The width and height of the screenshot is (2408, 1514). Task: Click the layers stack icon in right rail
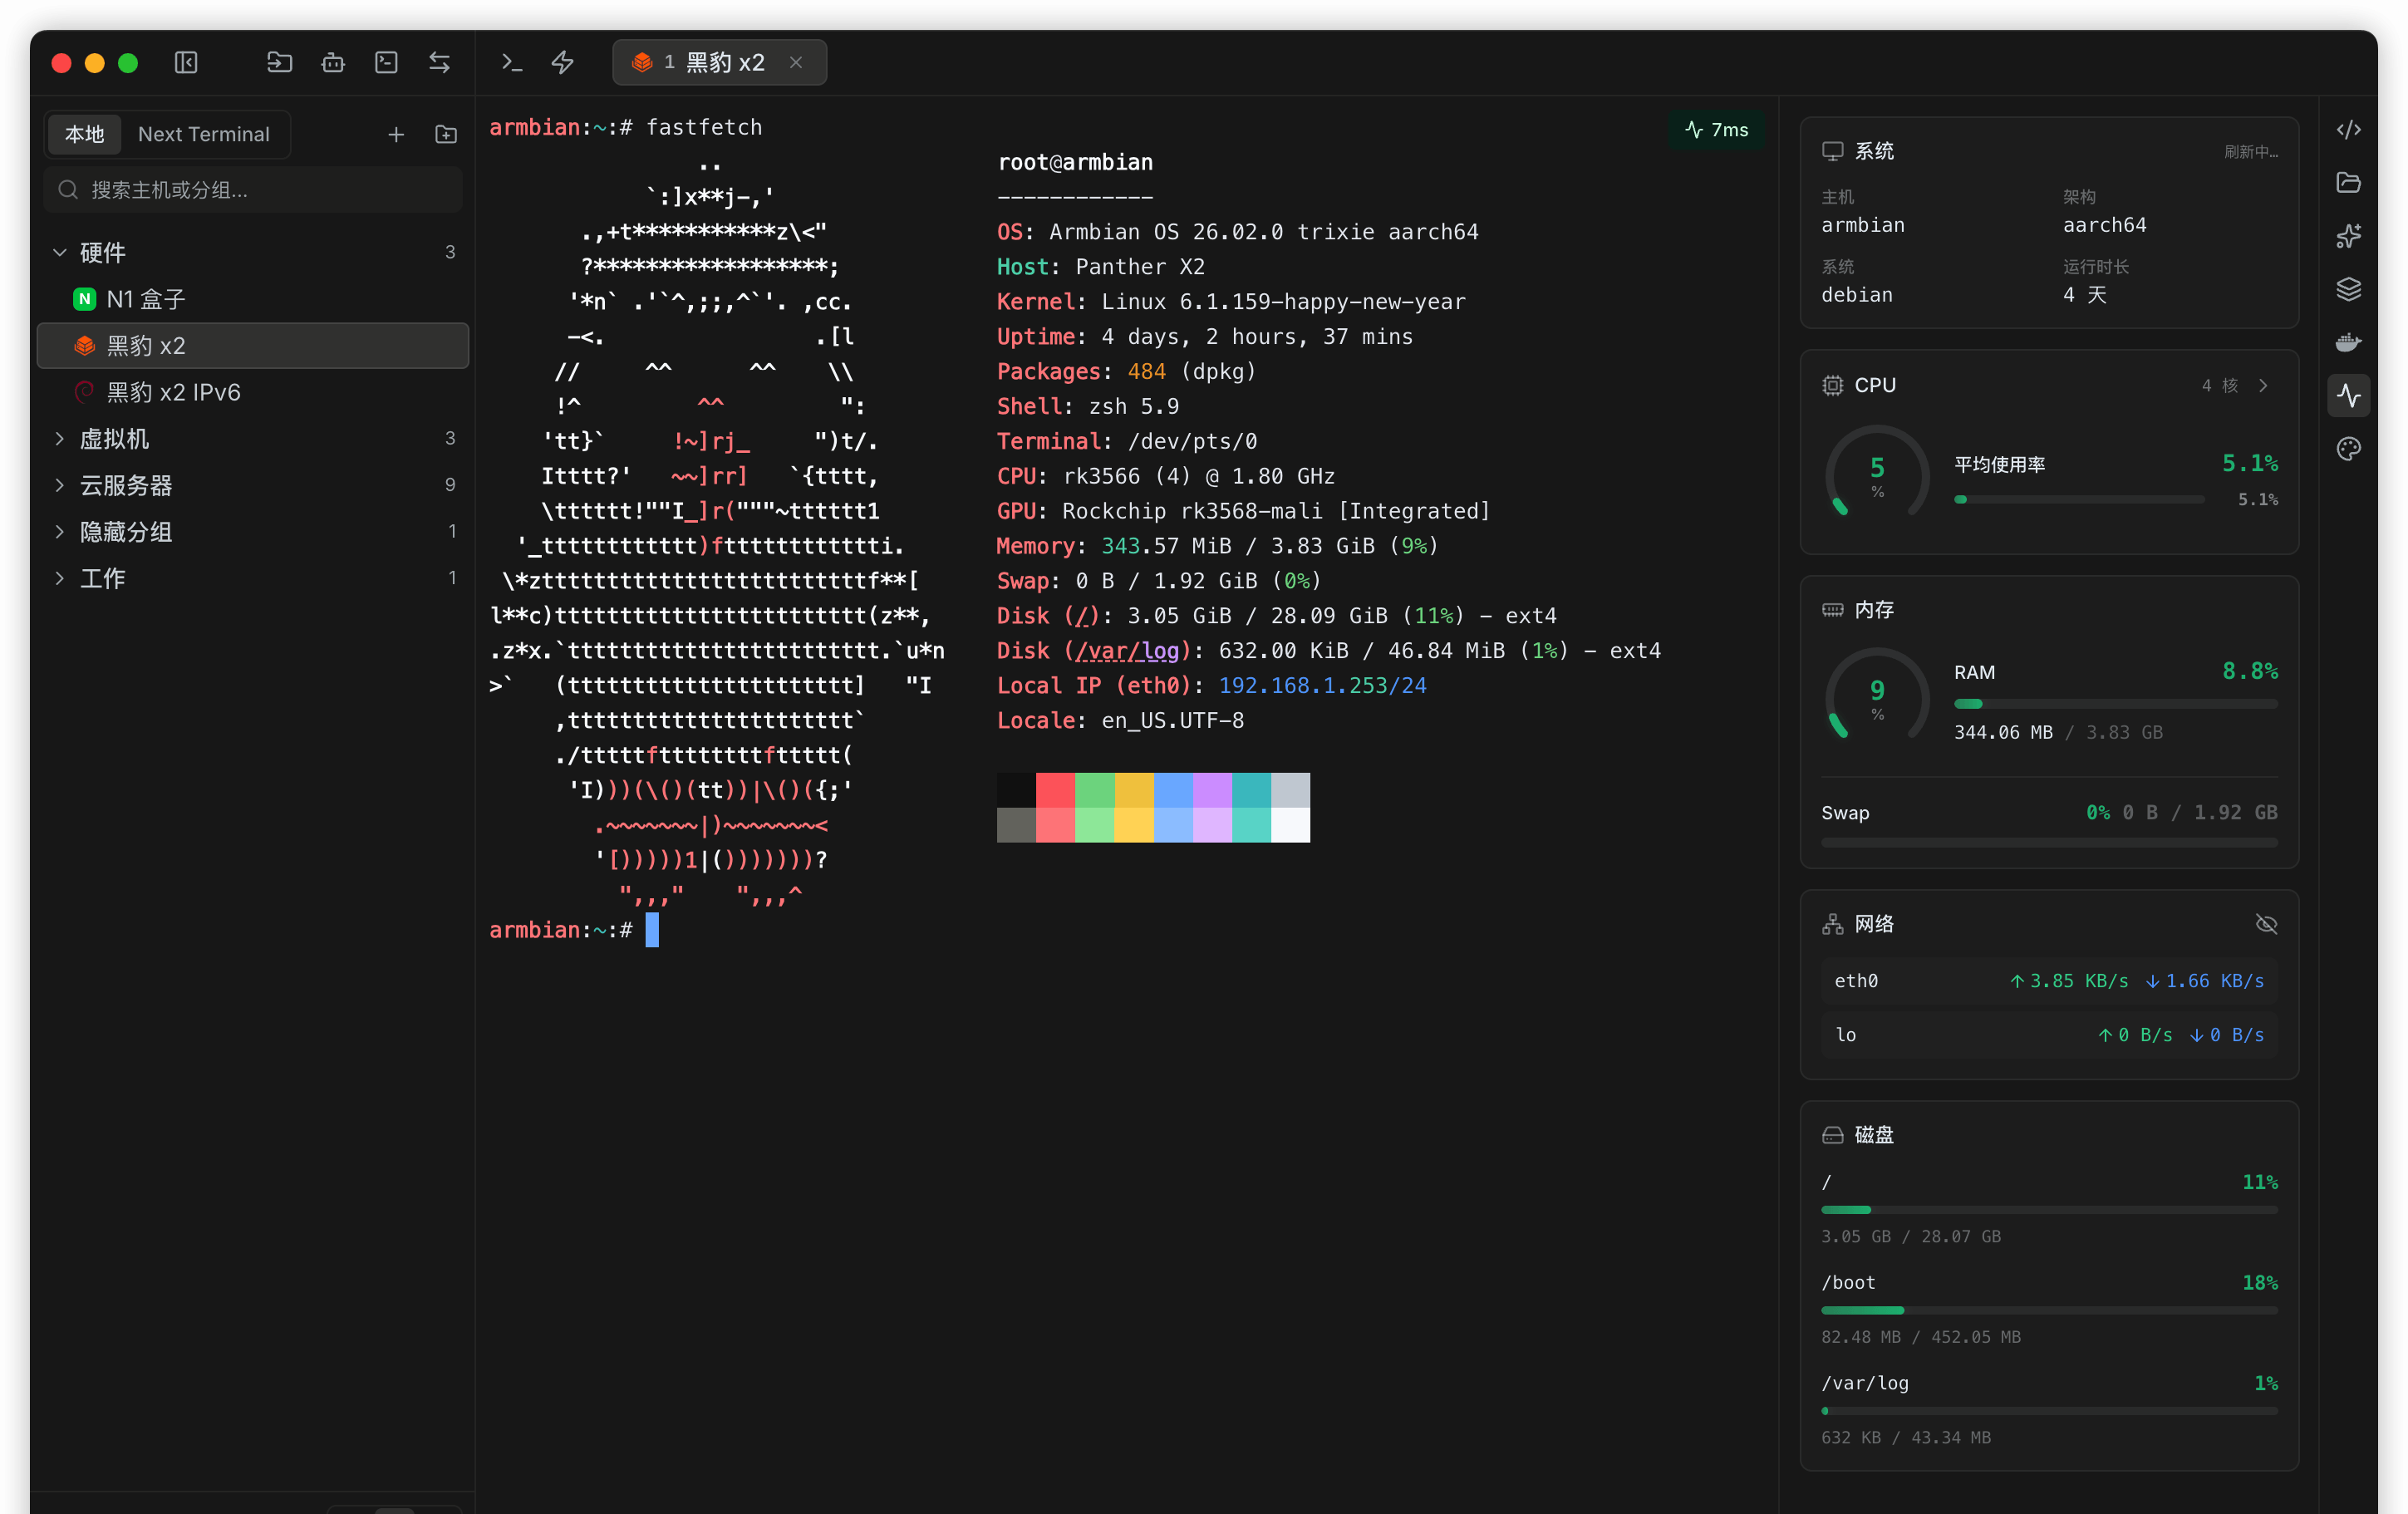(x=2348, y=289)
